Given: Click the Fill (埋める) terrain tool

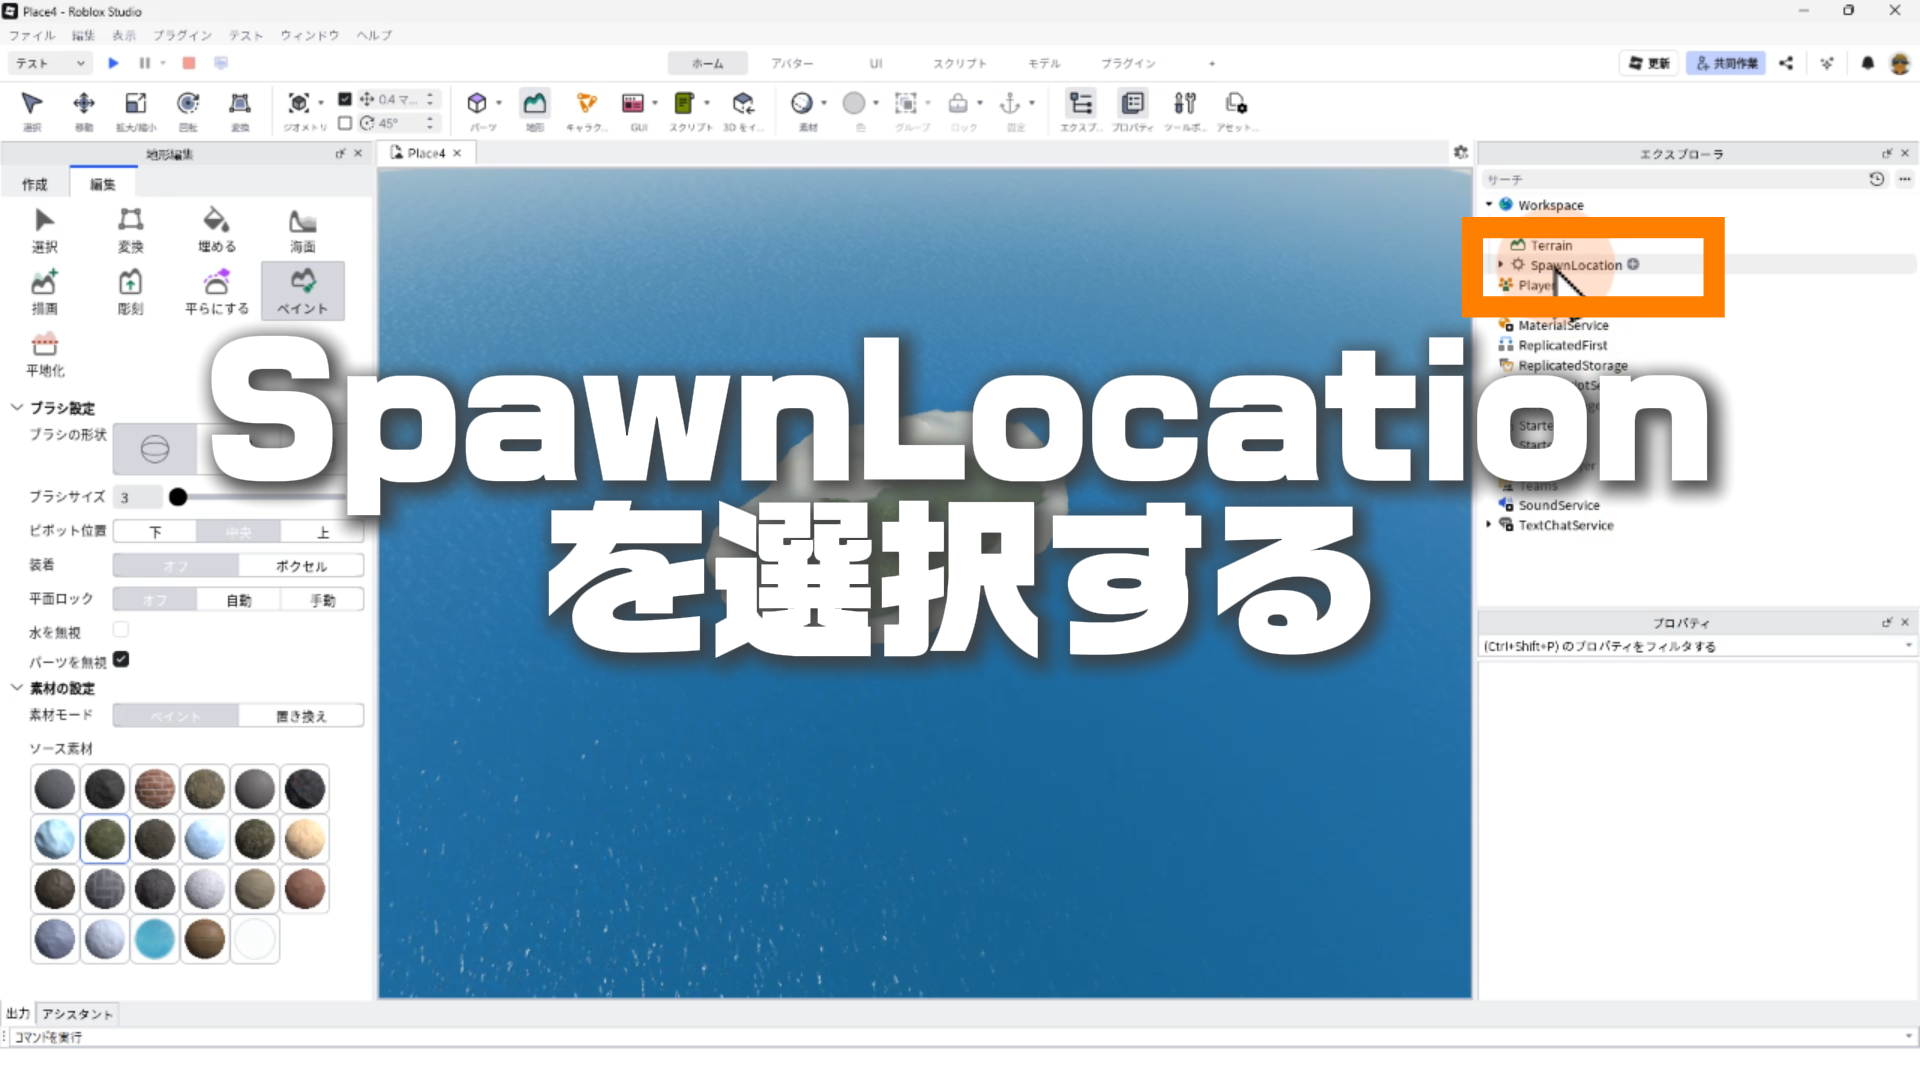Looking at the screenshot, I should [216, 229].
